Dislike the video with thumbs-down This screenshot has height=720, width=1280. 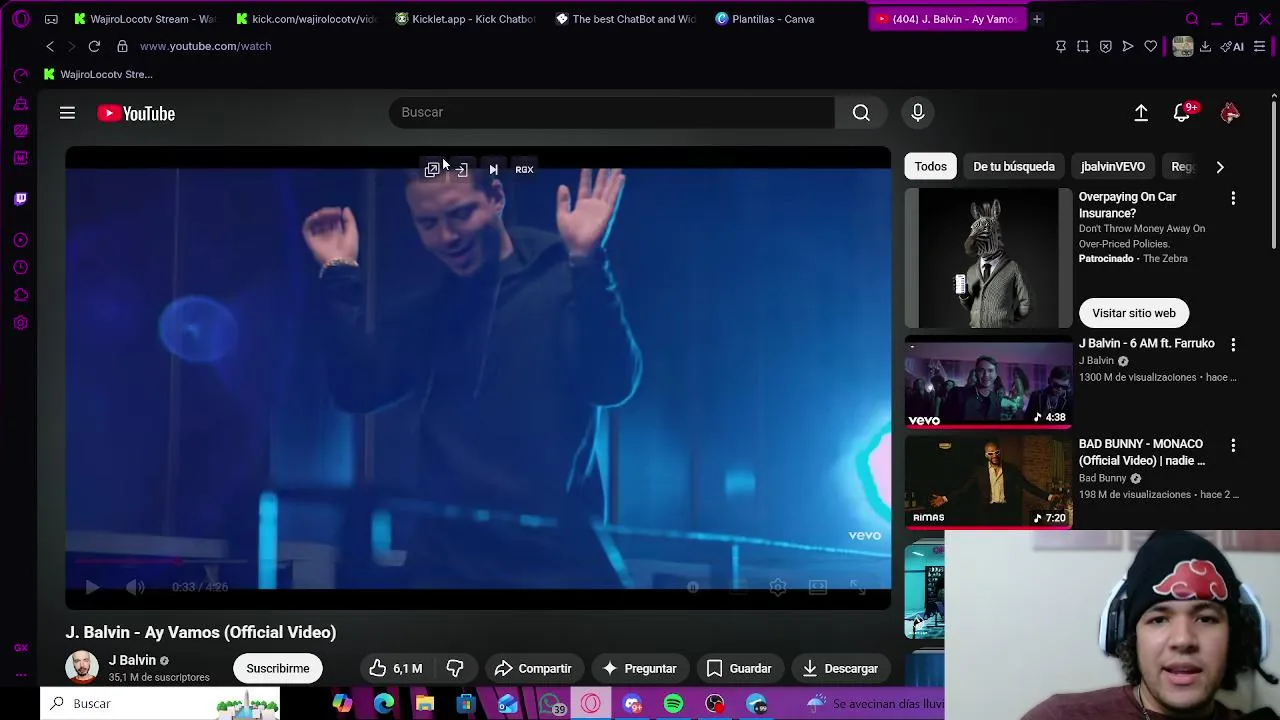455,668
